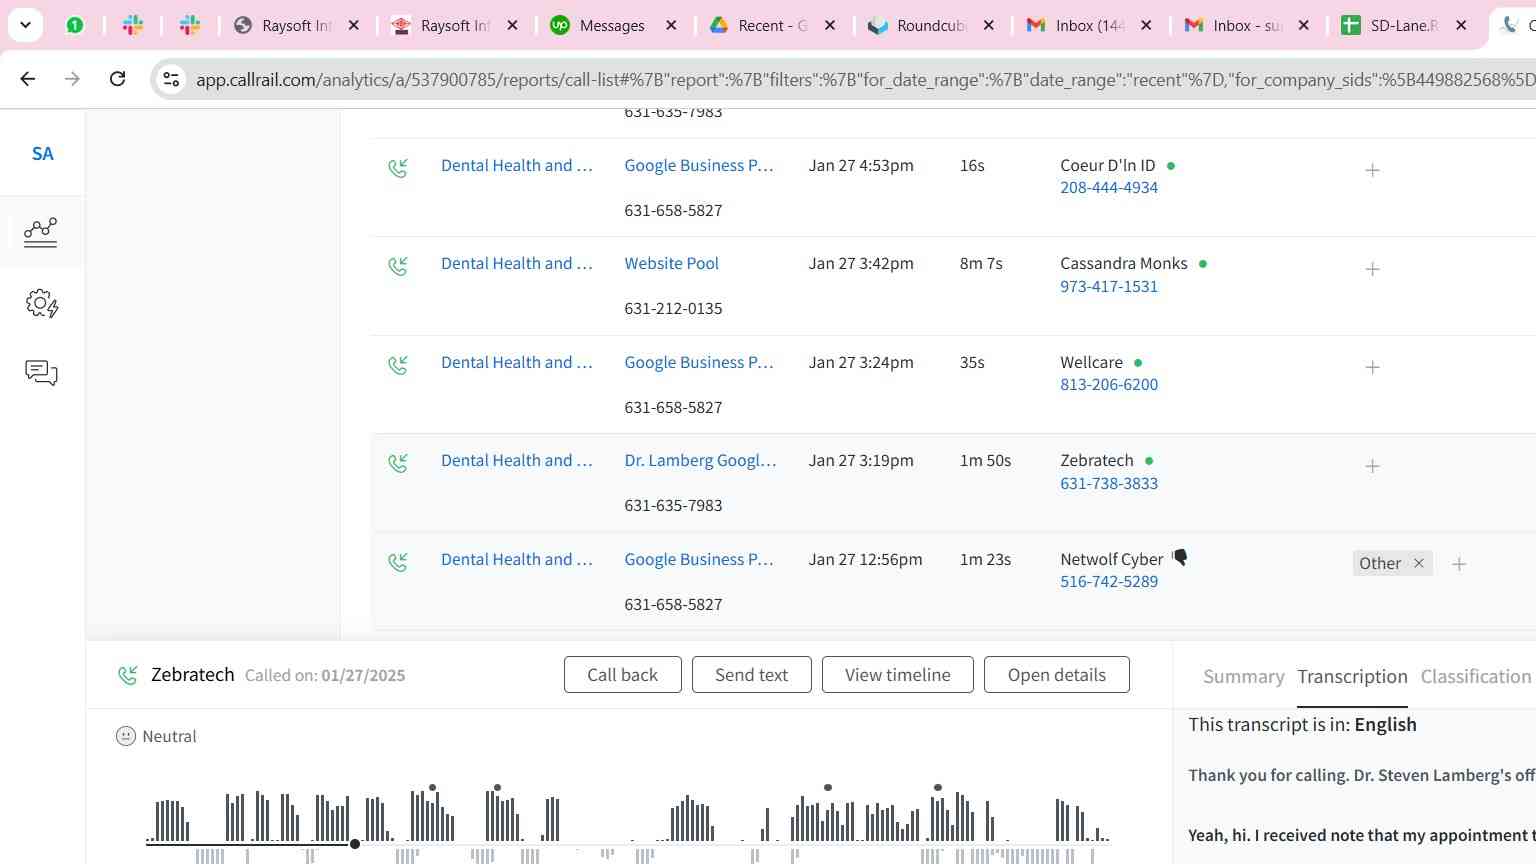Open the analytics reports sidebar icon

(41, 232)
